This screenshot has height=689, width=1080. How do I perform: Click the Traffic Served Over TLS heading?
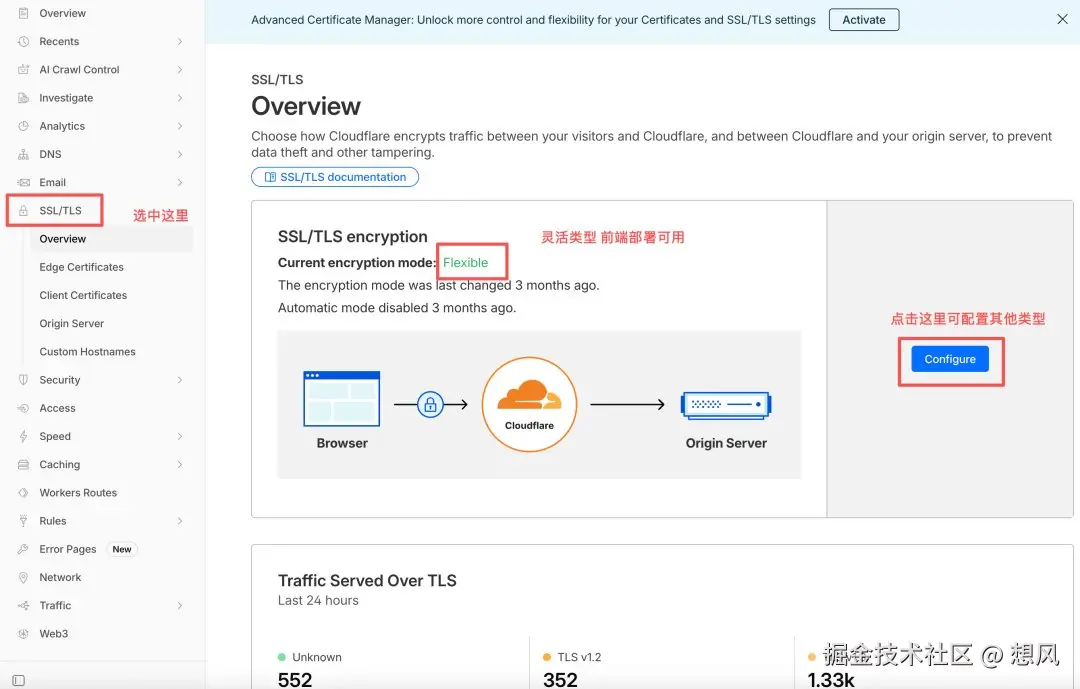coord(367,581)
